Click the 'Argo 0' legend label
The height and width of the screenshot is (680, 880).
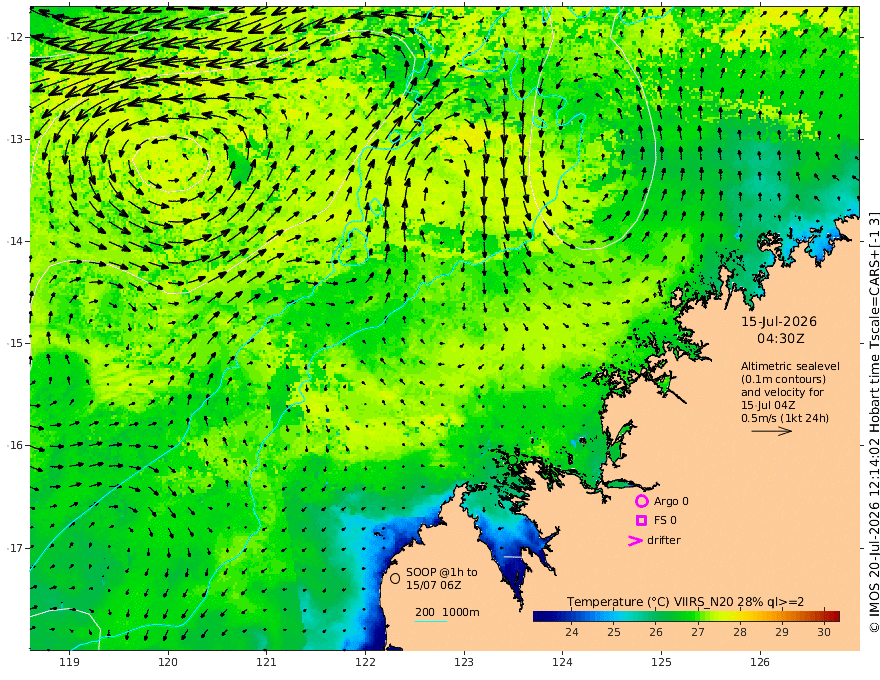(671, 501)
